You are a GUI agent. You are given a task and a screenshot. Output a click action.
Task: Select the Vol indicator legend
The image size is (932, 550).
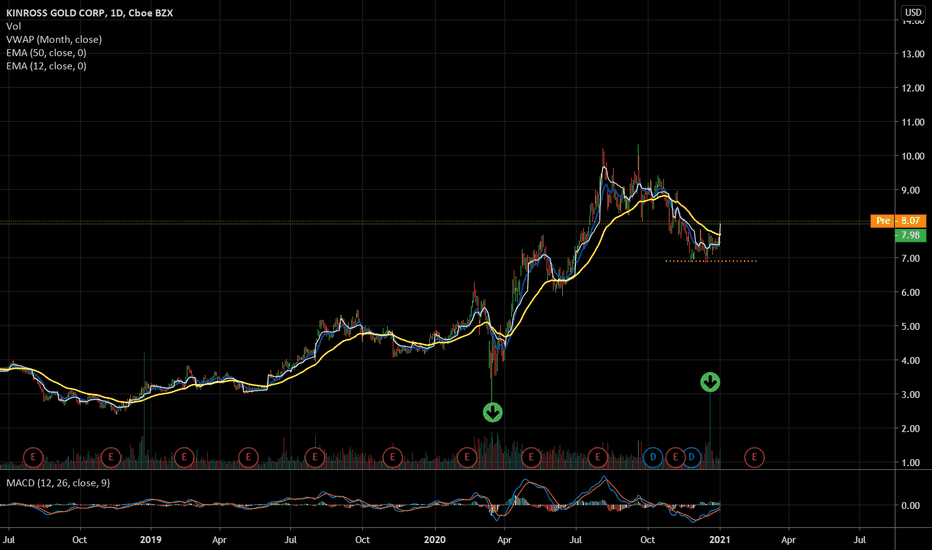[x=14, y=26]
